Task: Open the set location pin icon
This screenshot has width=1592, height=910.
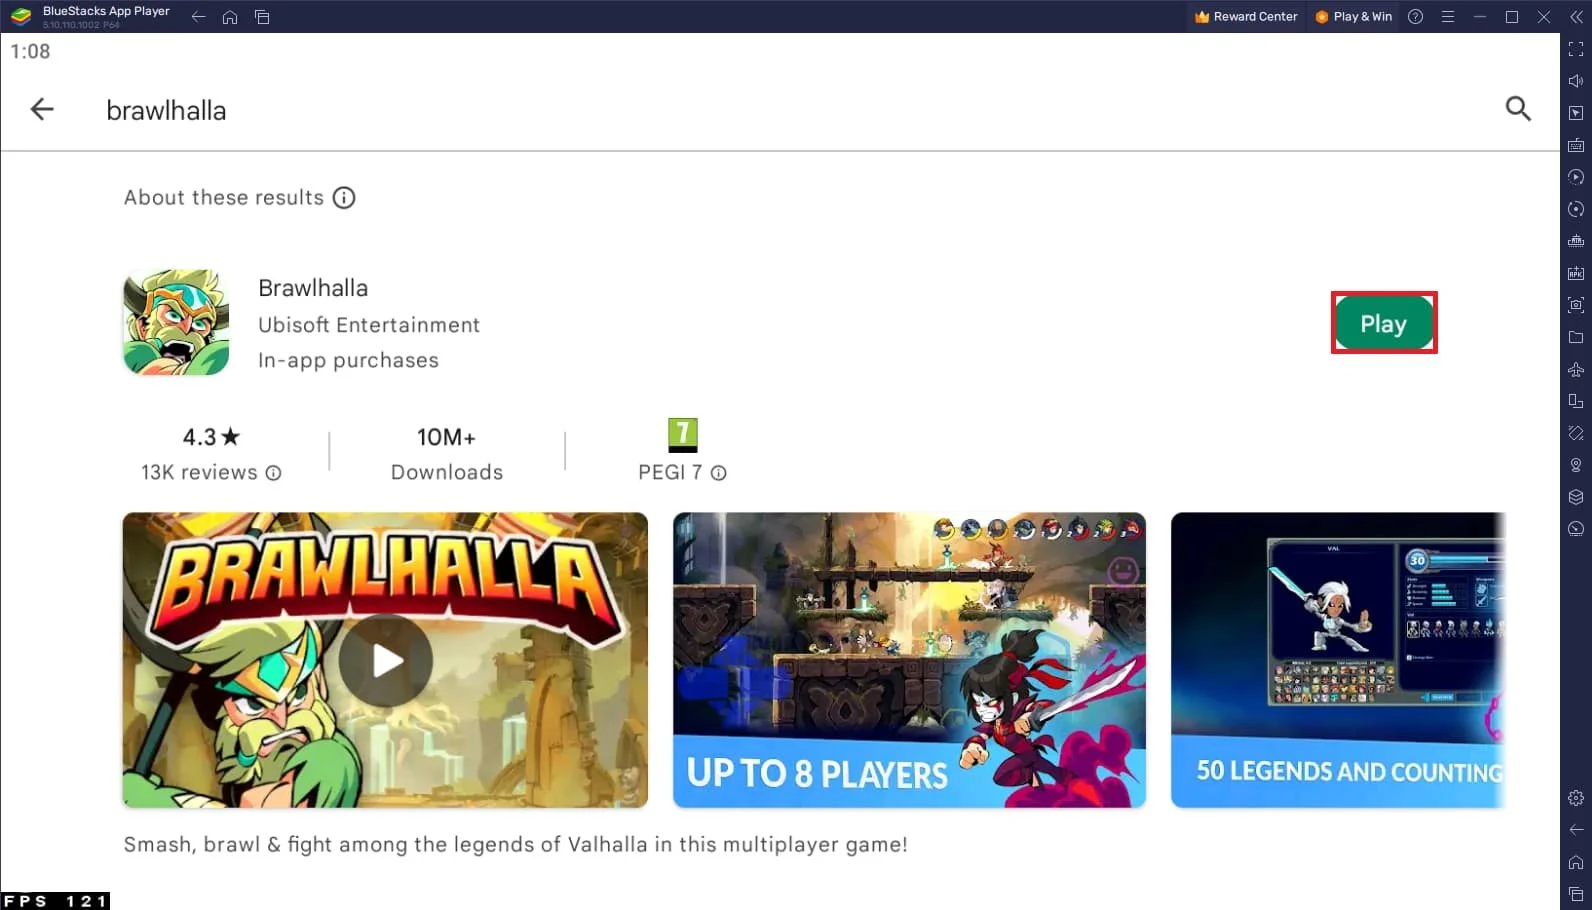Action: [x=1576, y=465]
